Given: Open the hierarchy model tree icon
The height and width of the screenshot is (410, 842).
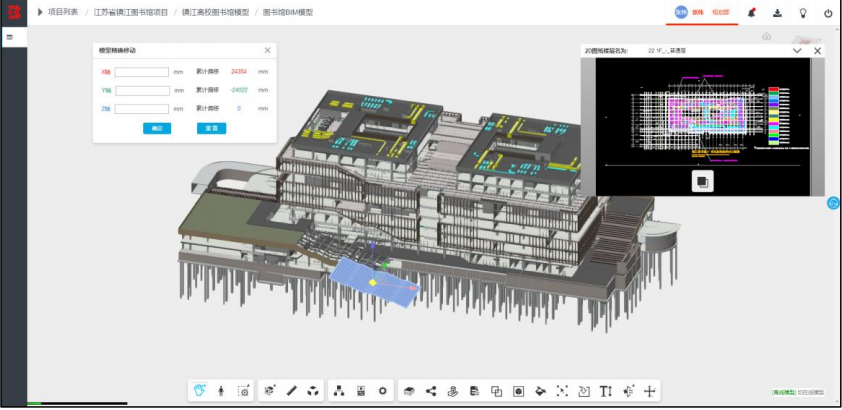Looking at the screenshot, I should 339,391.
